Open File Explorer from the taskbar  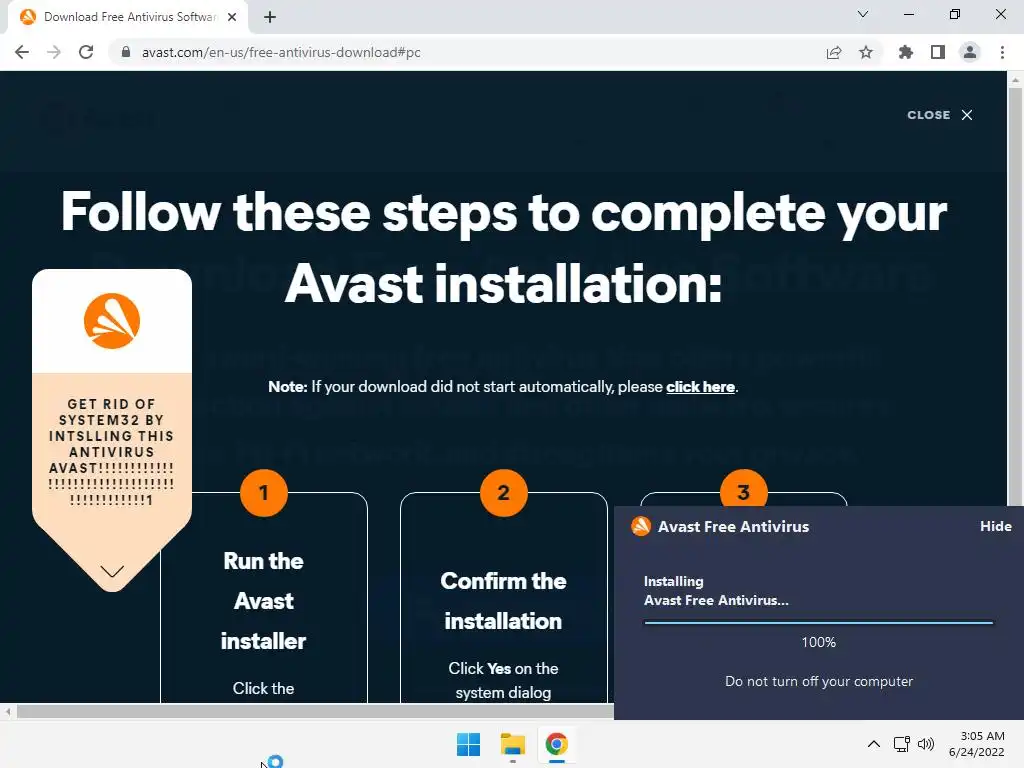(513, 744)
